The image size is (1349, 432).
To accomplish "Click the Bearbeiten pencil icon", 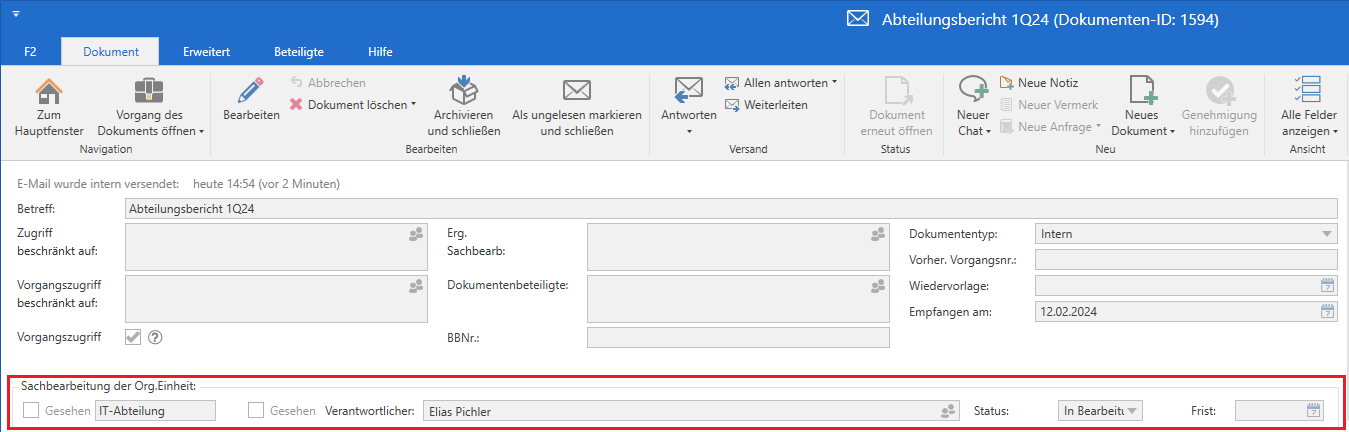I will pyautogui.click(x=250, y=93).
